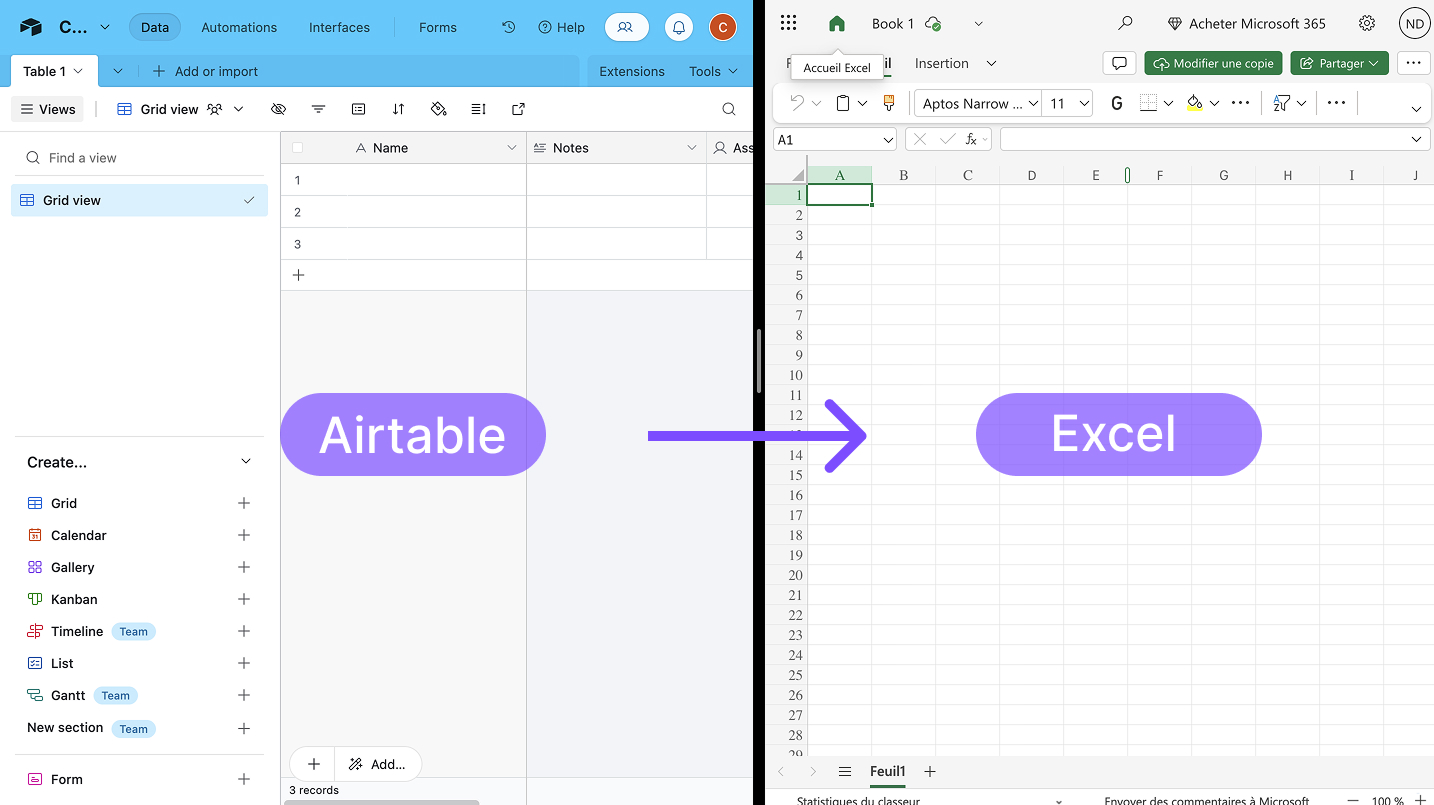Click the Airtable search magnifier icon

coord(729,109)
